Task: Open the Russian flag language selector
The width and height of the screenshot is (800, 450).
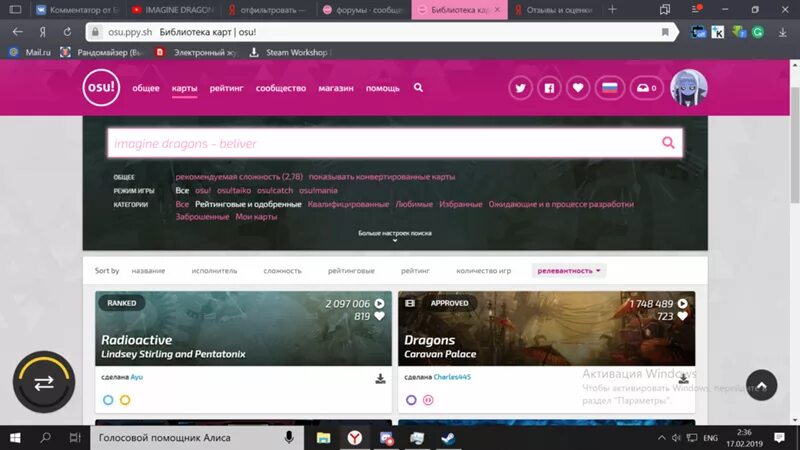Action: click(x=610, y=88)
